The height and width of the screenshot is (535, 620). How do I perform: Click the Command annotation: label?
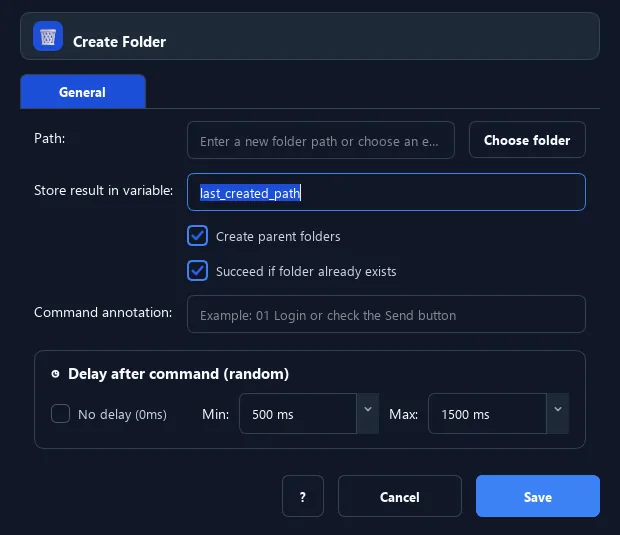pyautogui.click(x=103, y=313)
